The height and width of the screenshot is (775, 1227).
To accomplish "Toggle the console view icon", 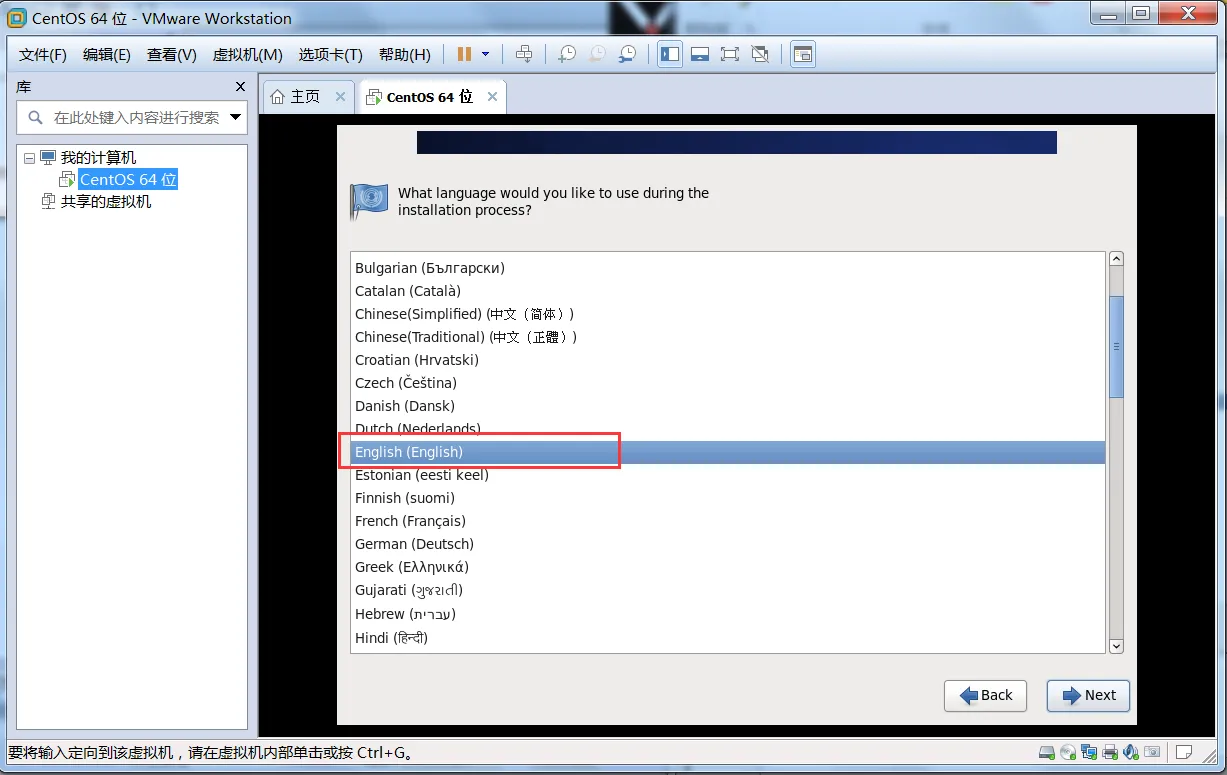I will (x=803, y=54).
